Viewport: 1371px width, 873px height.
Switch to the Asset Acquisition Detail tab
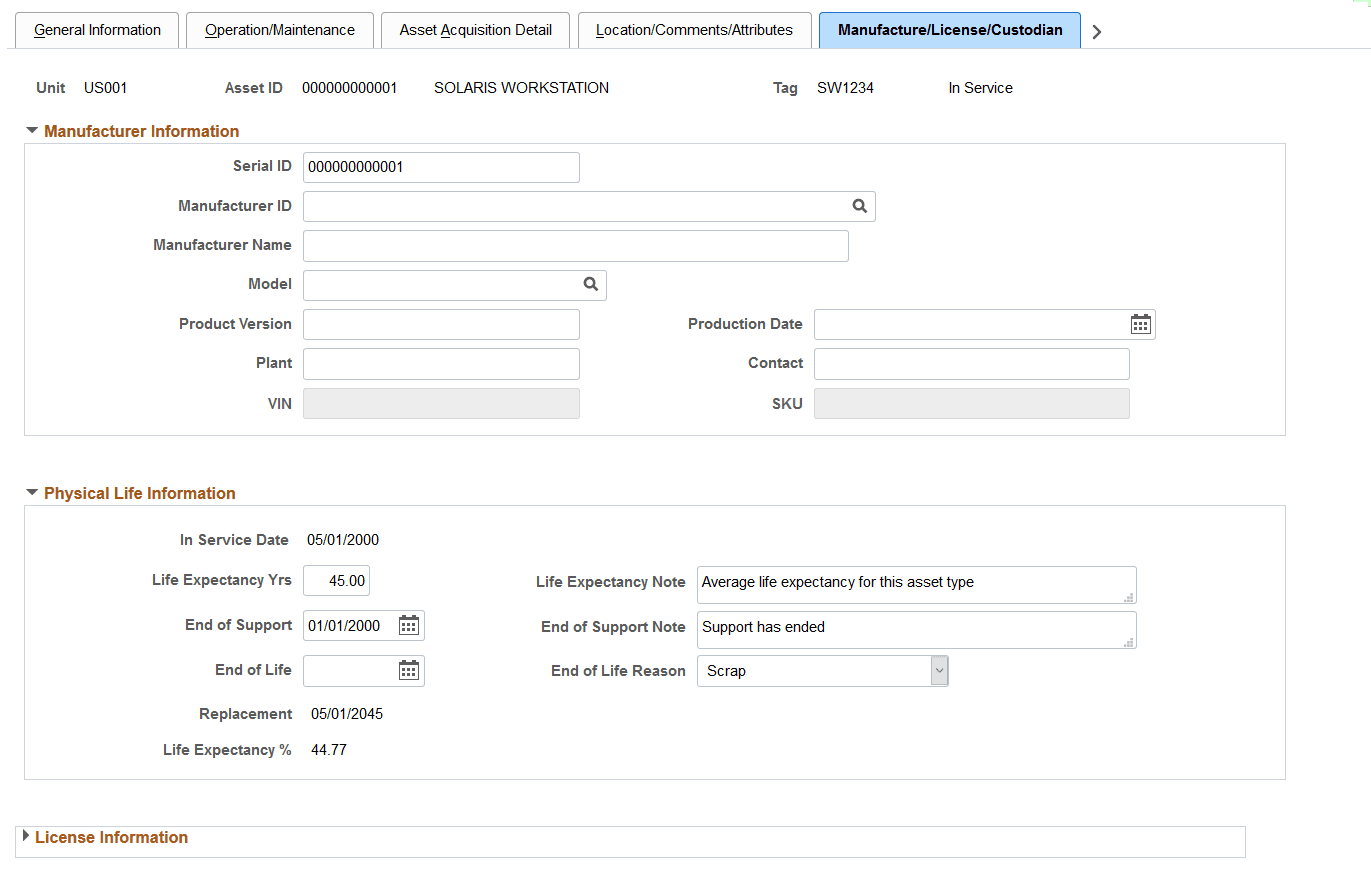click(475, 30)
